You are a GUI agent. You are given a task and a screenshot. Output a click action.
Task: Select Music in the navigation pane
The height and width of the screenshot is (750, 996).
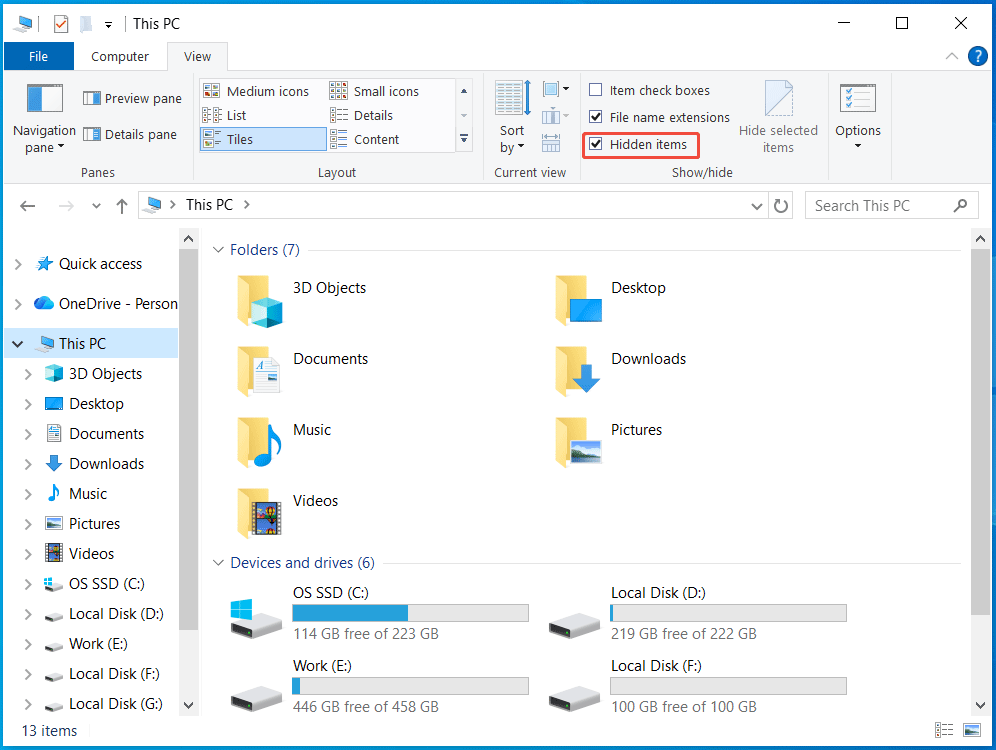click(x=88, y=494)
